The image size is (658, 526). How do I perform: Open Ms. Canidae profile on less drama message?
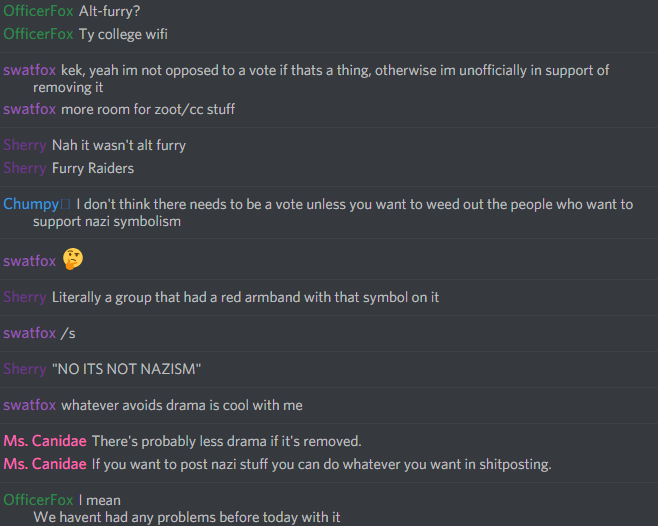click(45, 441)
